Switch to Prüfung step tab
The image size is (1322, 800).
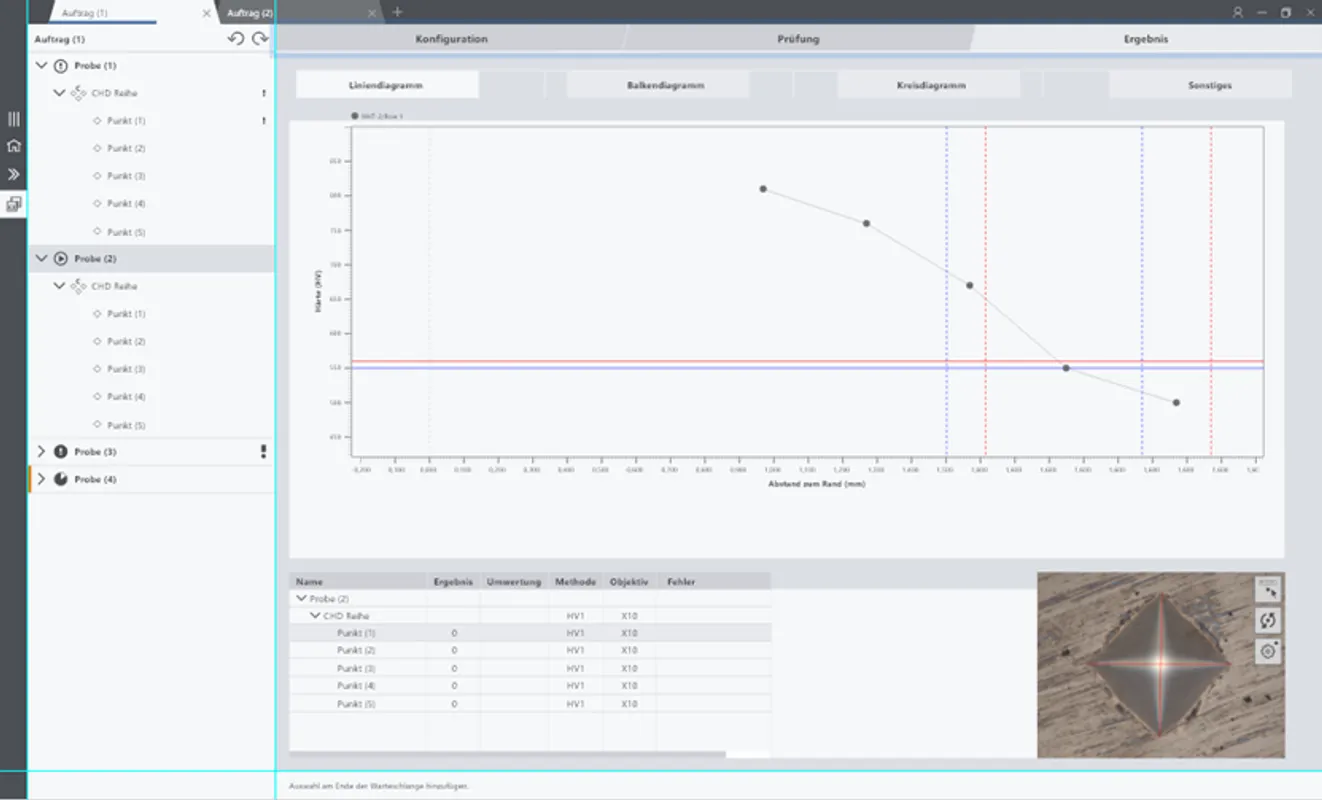tap(798, 39)
